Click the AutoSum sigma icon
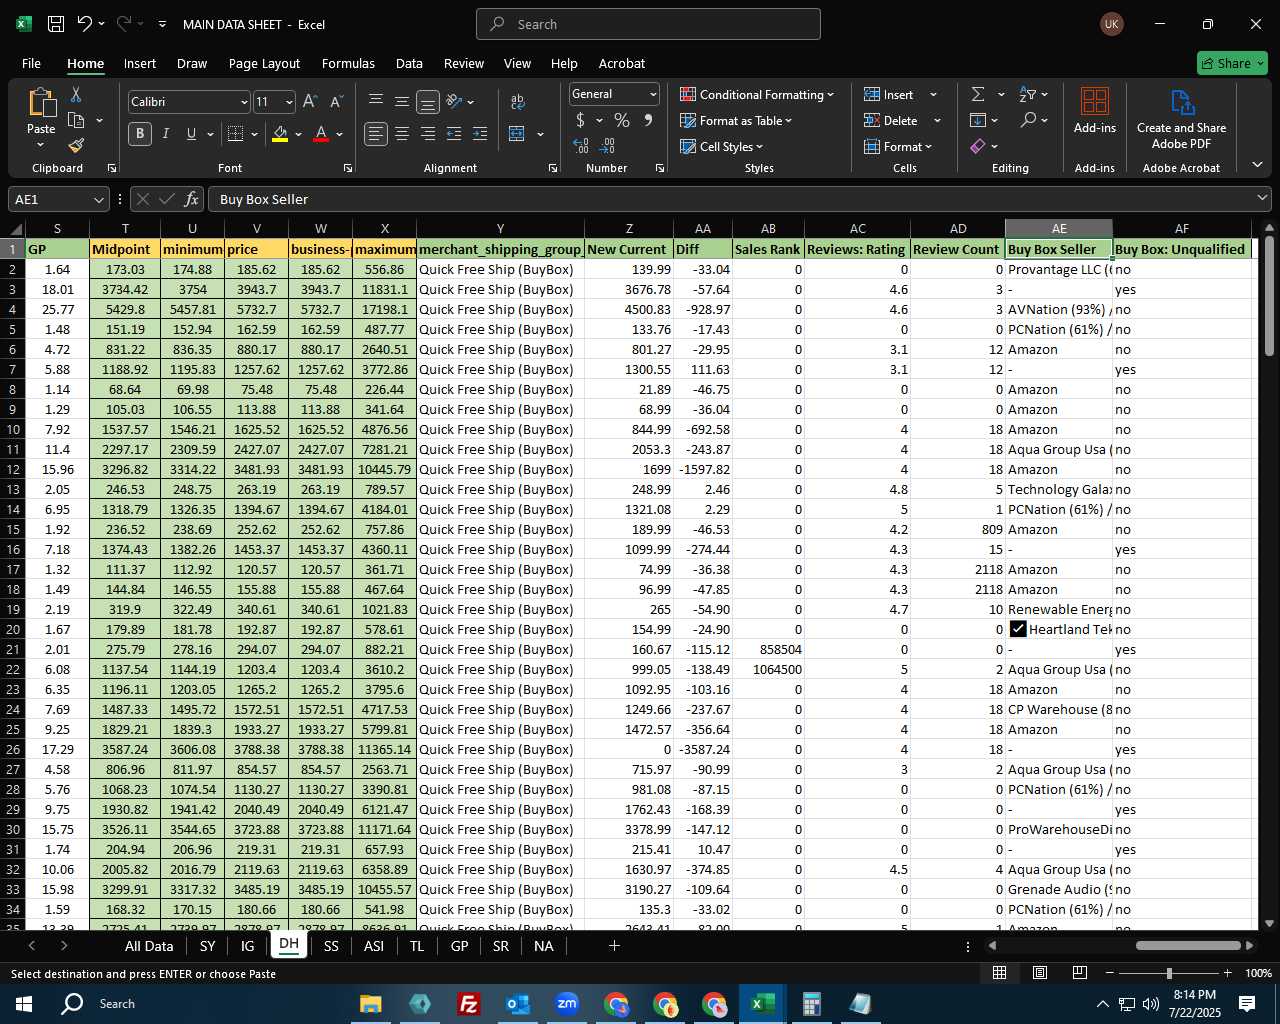Image resolution: width=1280 pixels, height=1024 pixels. coord(978,94)
